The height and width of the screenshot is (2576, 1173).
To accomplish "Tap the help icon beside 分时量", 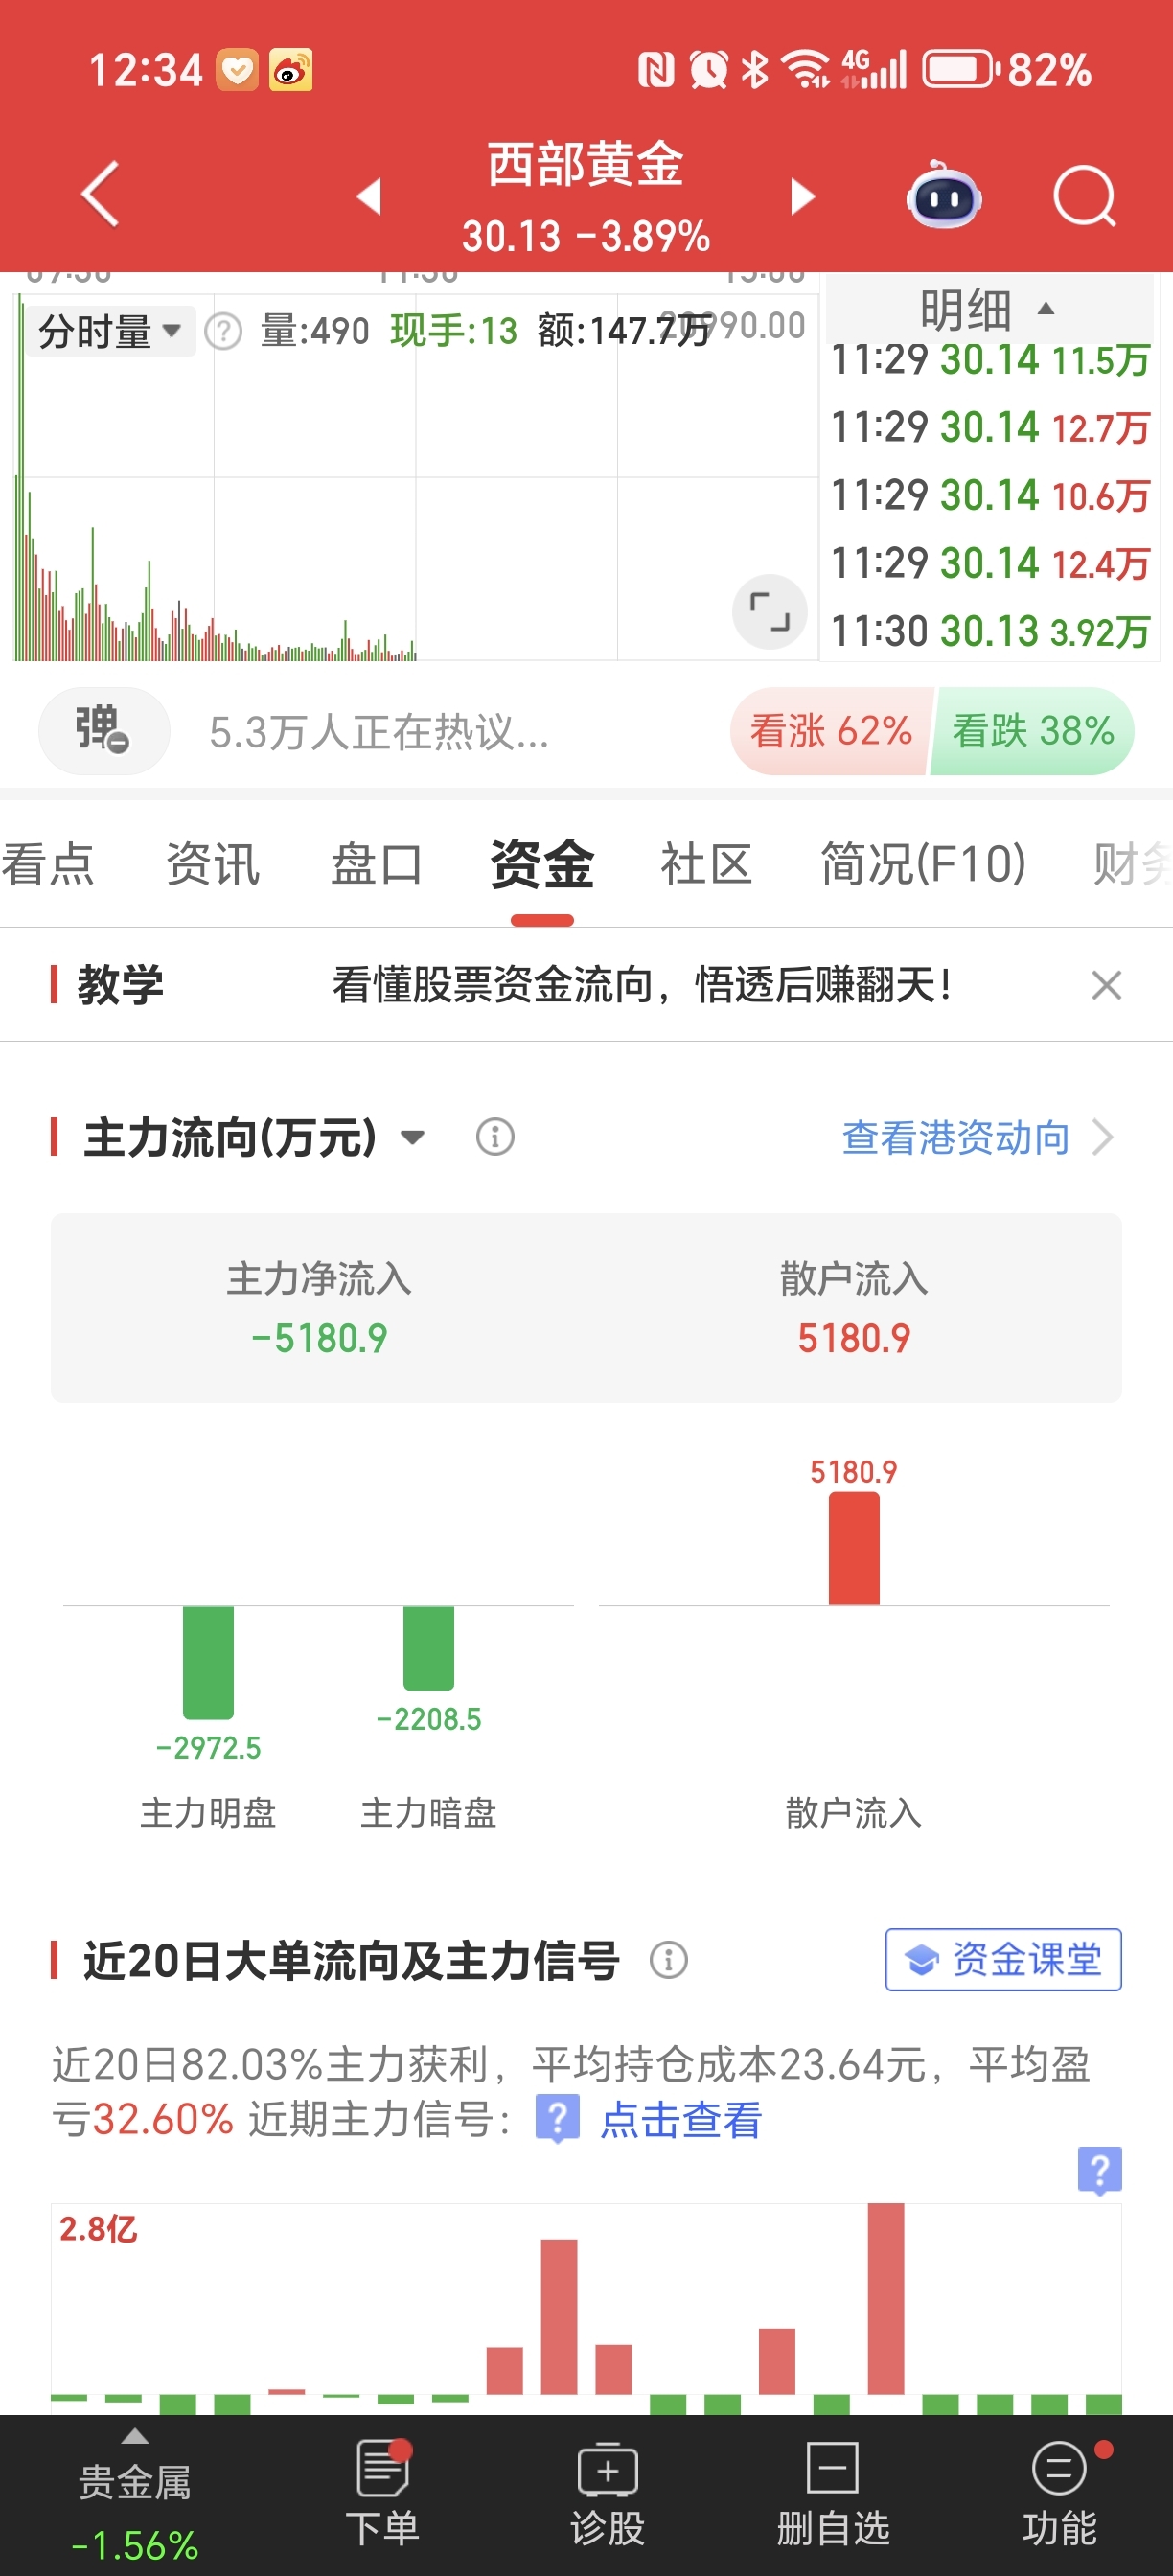I will point(223,331).
